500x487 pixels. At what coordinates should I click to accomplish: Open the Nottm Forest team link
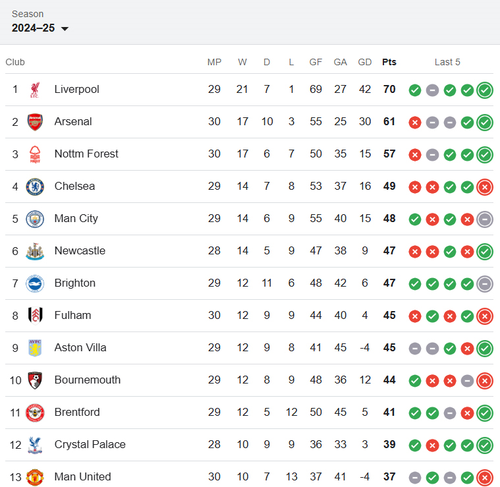pyautogui.click(x=86, y=154)
